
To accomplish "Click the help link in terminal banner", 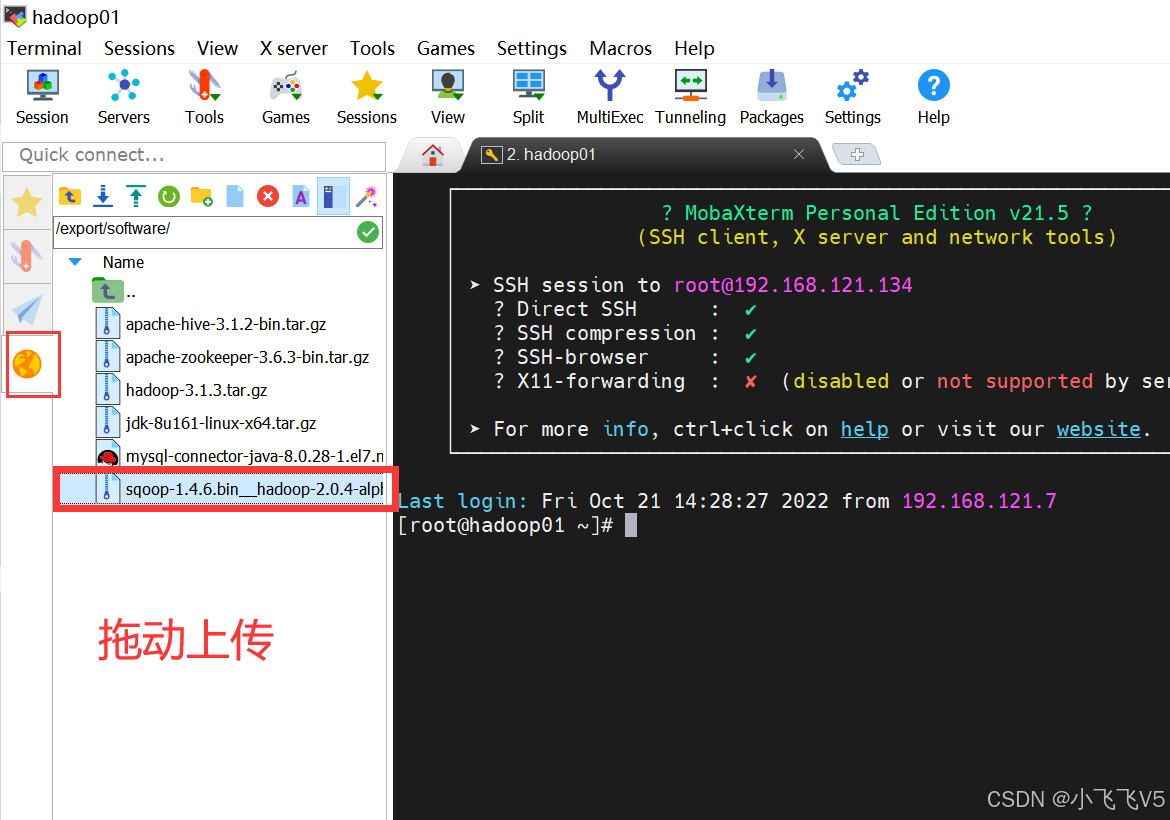I will tap(864, 429).
